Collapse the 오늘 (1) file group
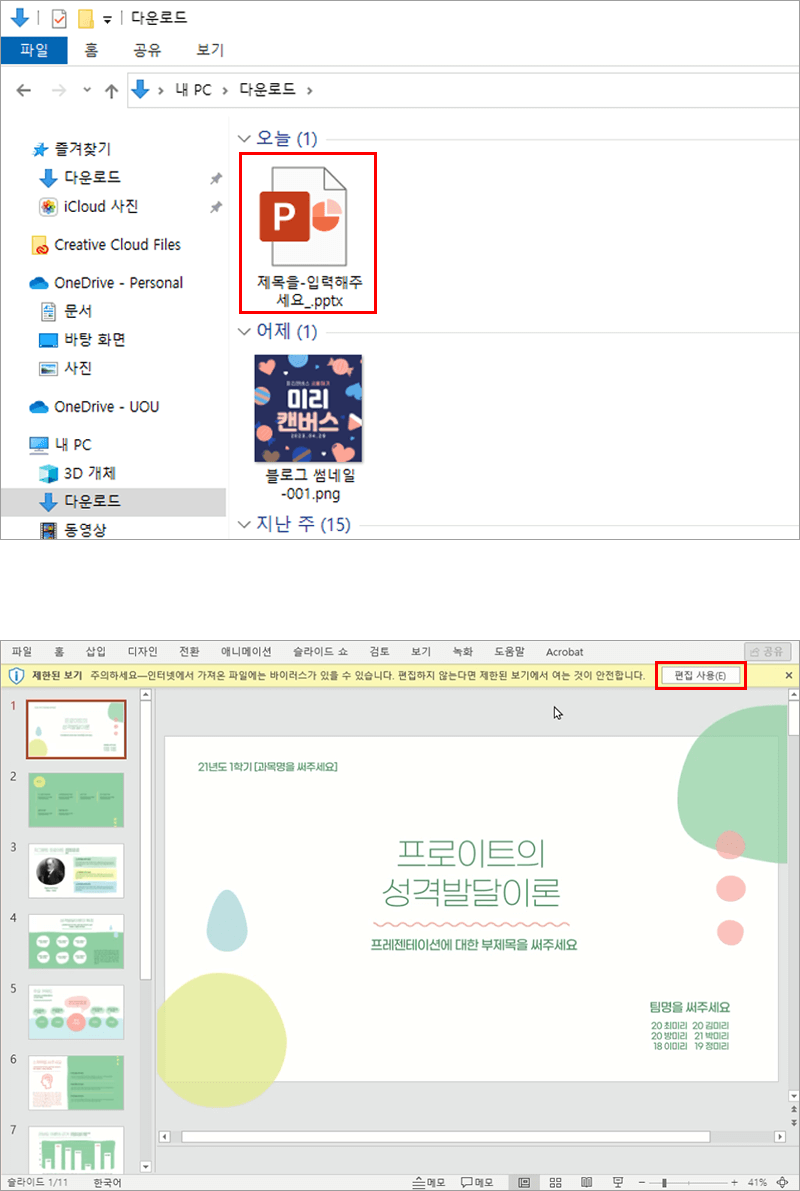The image size is (800, 1191). point(243,138)
